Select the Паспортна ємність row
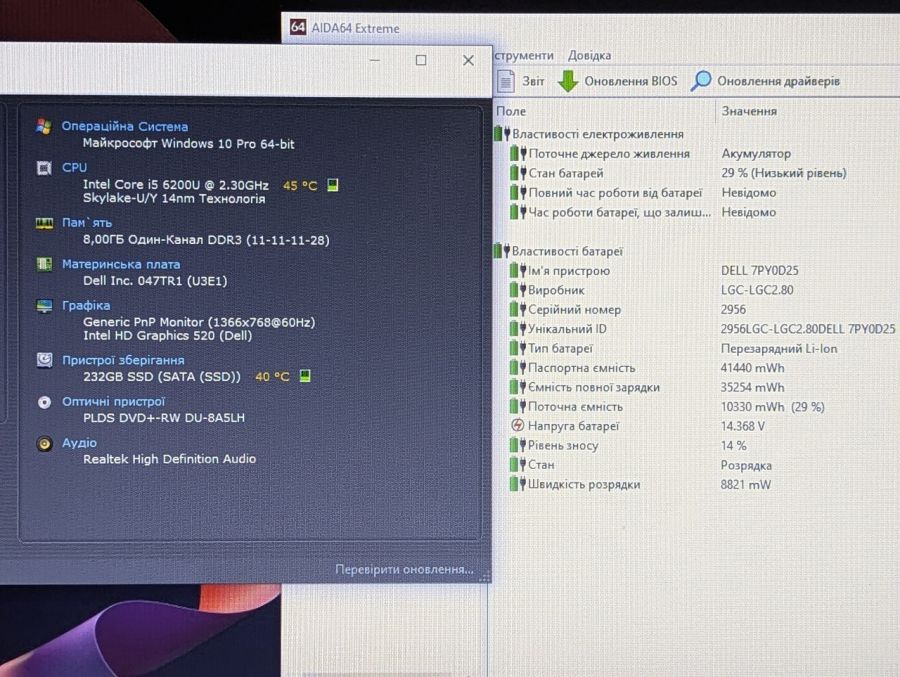This screenshot has height=677, width=900. point(647,367)
